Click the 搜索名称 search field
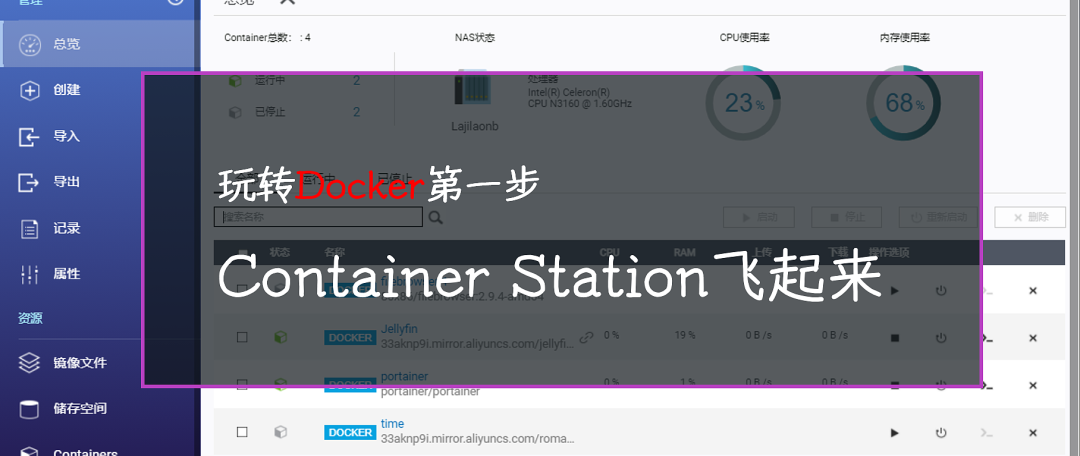 [318, 217]
